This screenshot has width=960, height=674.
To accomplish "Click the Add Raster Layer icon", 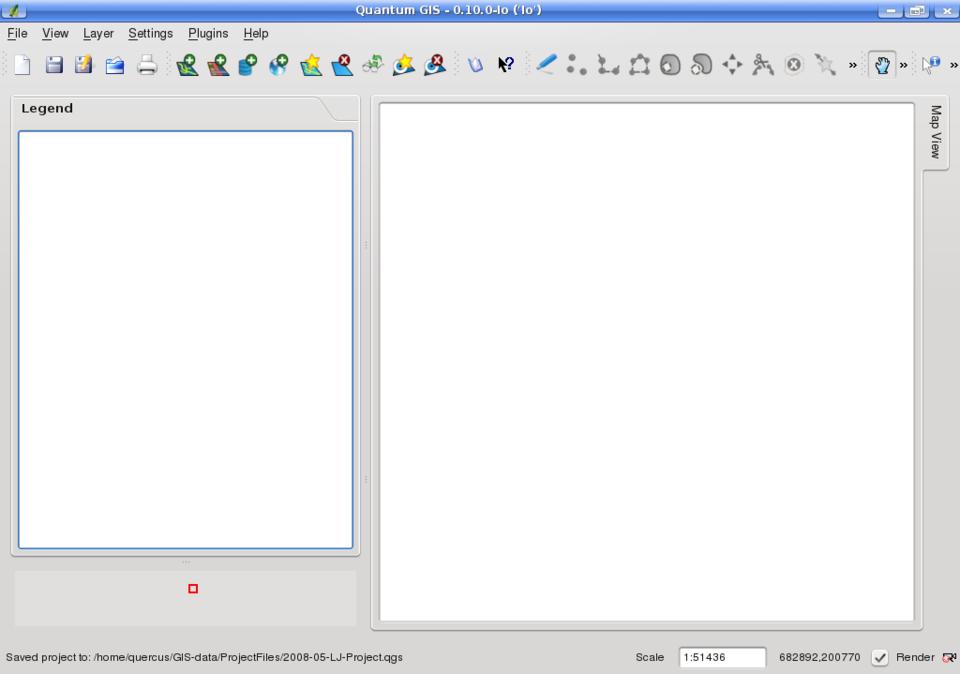I will [218, 65].
